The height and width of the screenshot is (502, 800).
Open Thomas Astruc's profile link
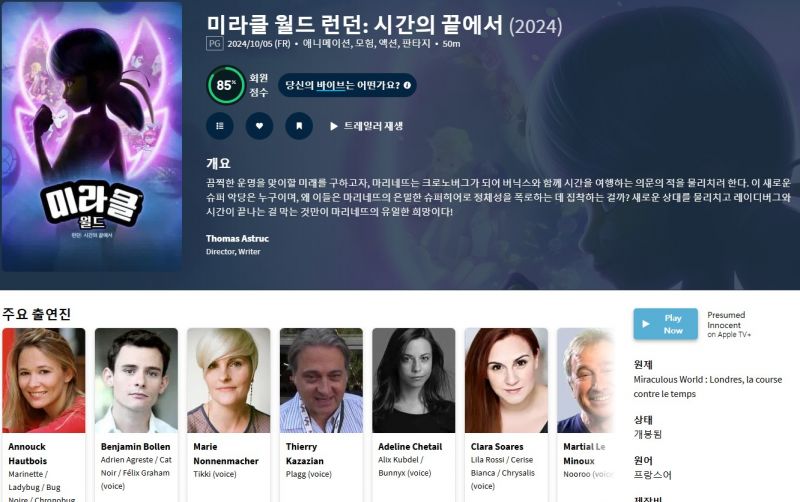click(237, 238)
